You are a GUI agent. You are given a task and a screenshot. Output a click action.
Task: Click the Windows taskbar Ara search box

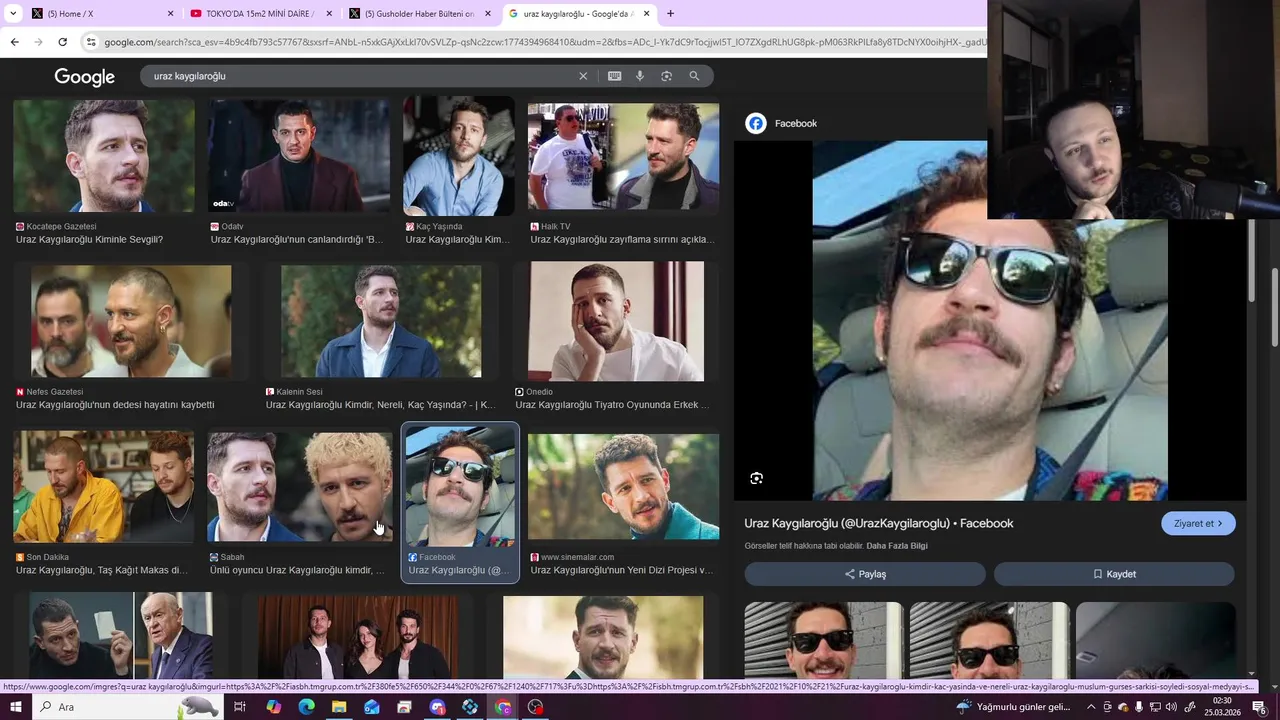(128, 707)
